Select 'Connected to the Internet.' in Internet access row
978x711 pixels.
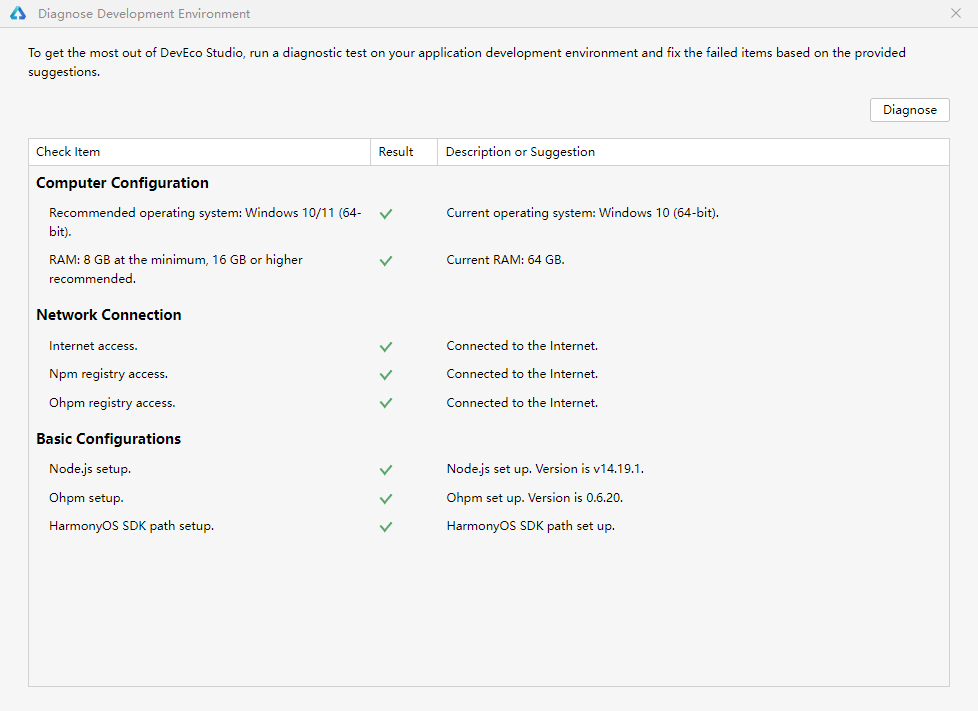522,346
